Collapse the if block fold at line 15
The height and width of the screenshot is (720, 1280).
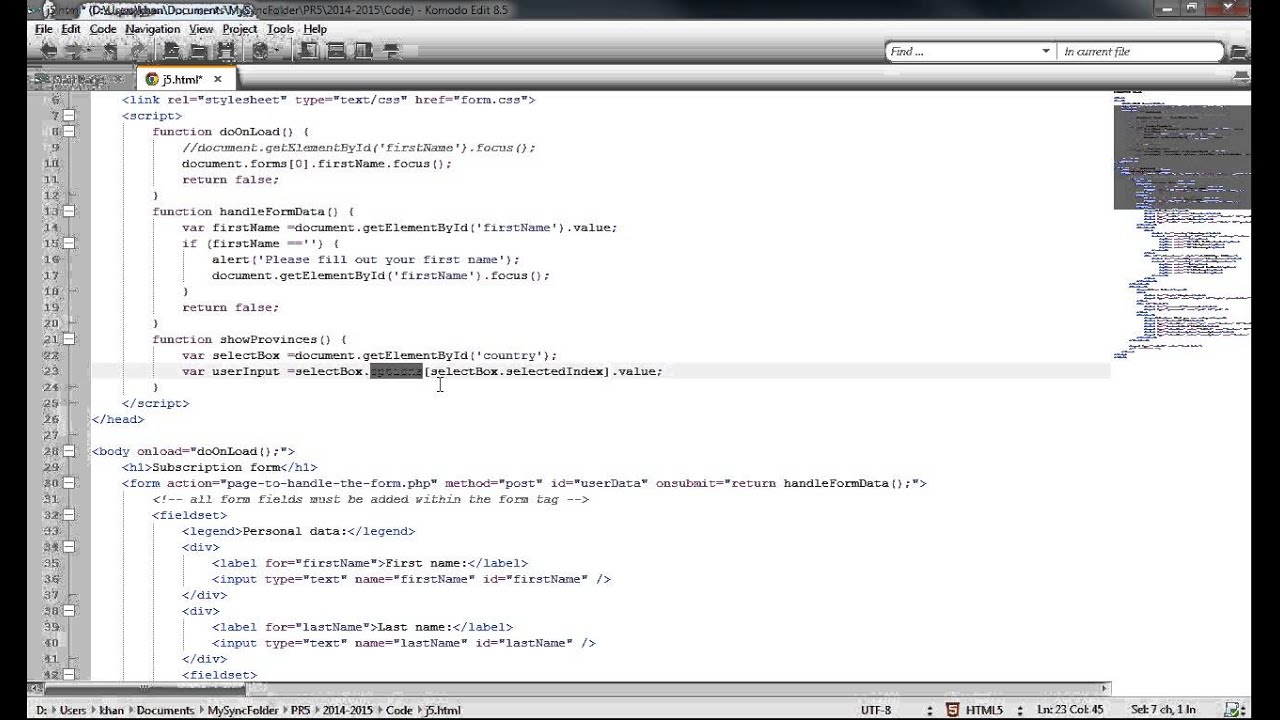pyautogui.click(x=69, y=244)
